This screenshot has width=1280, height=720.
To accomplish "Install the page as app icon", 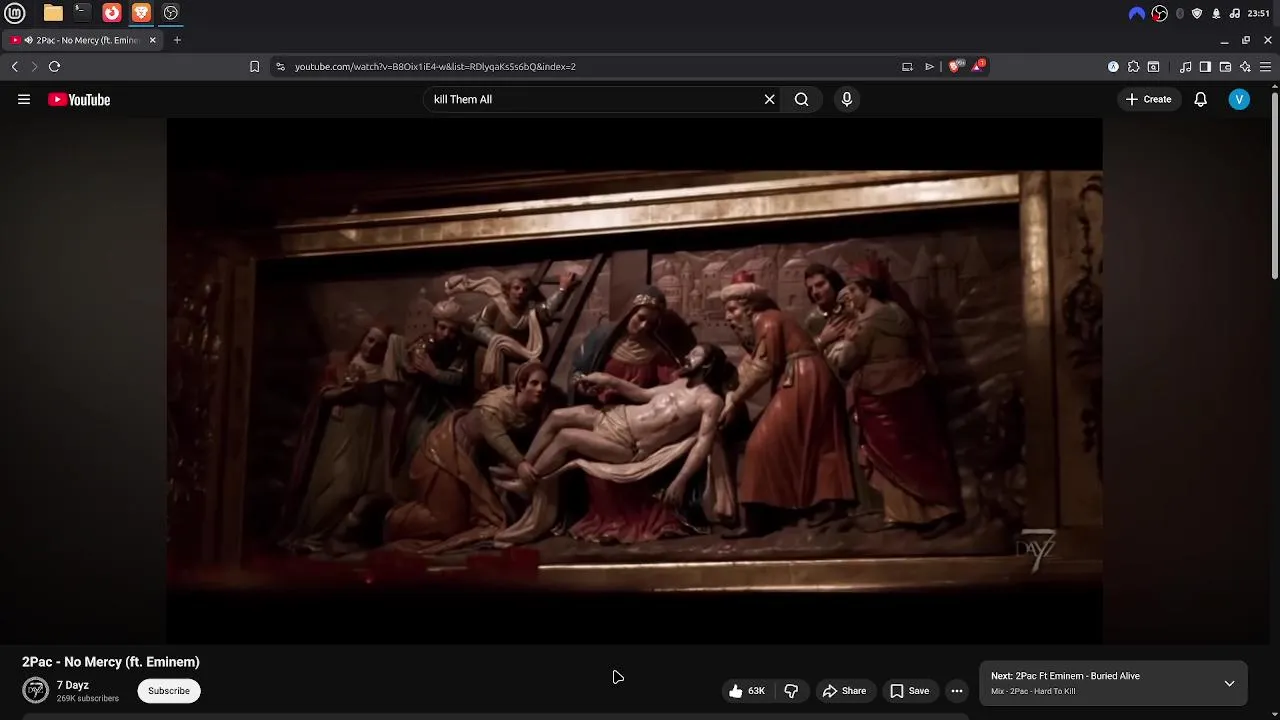I will [907, 66].
